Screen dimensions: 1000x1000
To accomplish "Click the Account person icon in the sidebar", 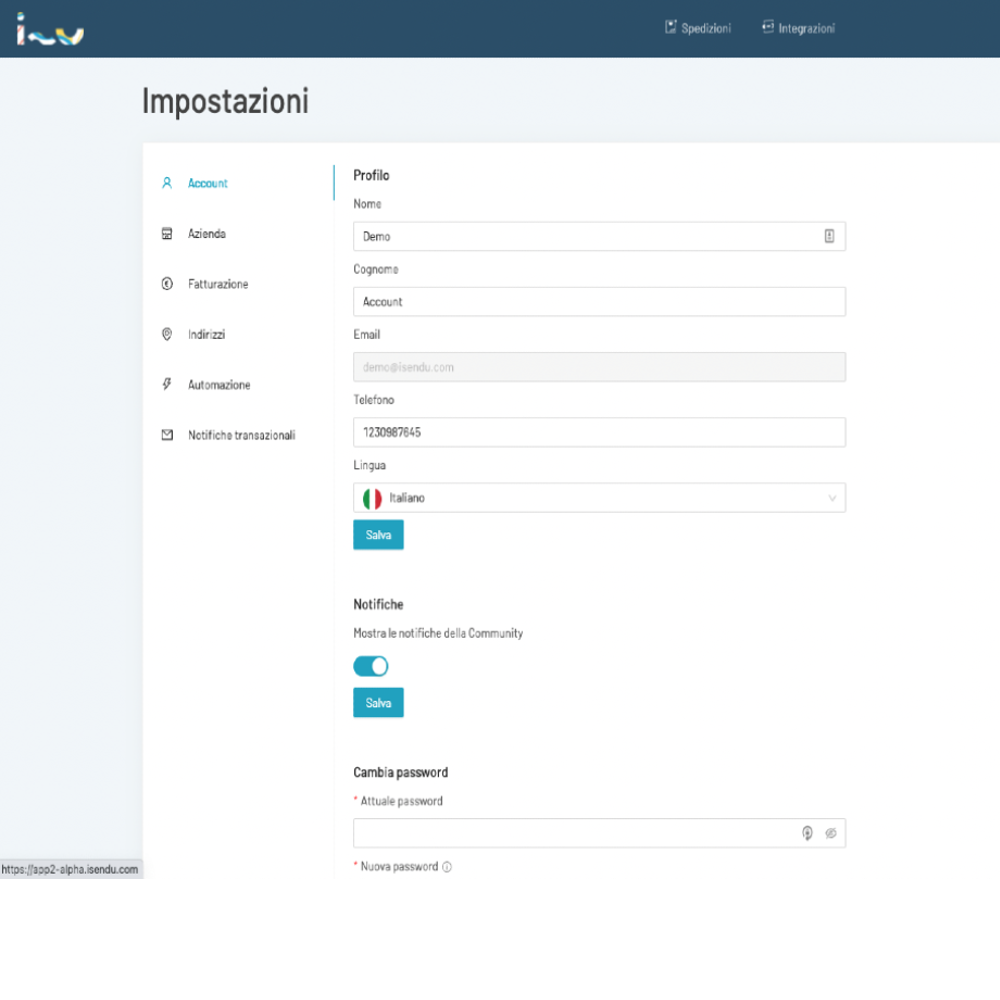I will (x=167, y=183).
